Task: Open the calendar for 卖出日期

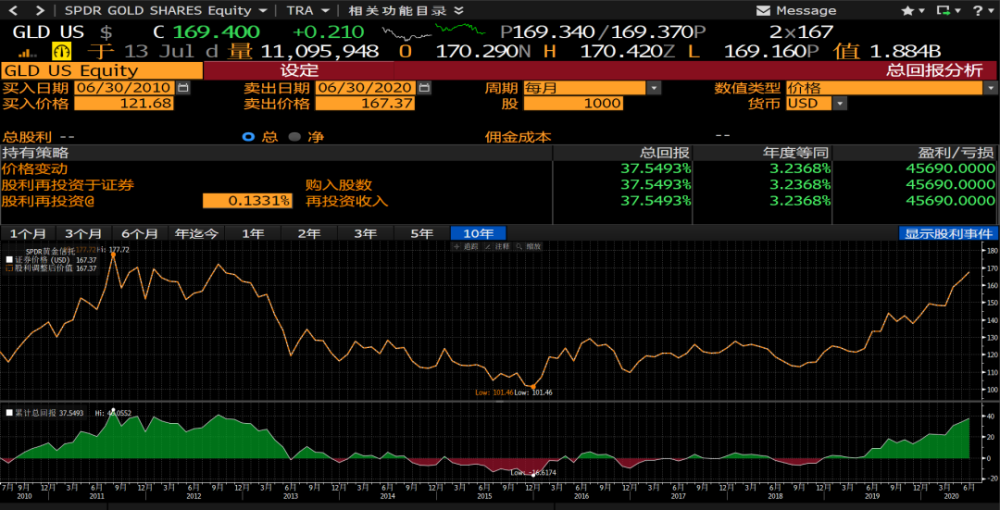Action: pos(423,88)
